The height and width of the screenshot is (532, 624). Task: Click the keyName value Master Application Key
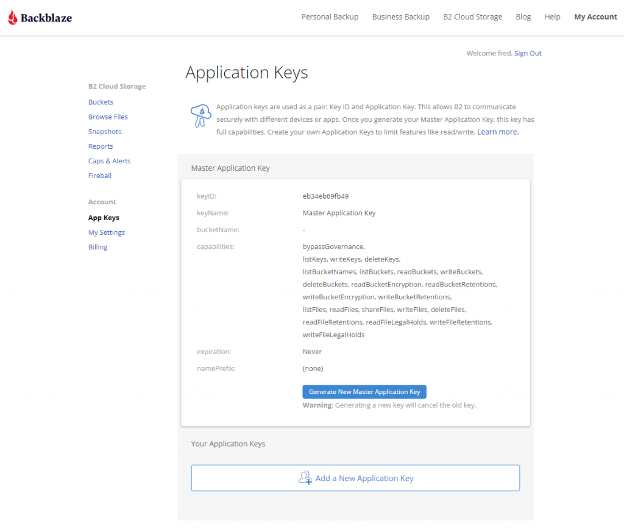point(339,213)
